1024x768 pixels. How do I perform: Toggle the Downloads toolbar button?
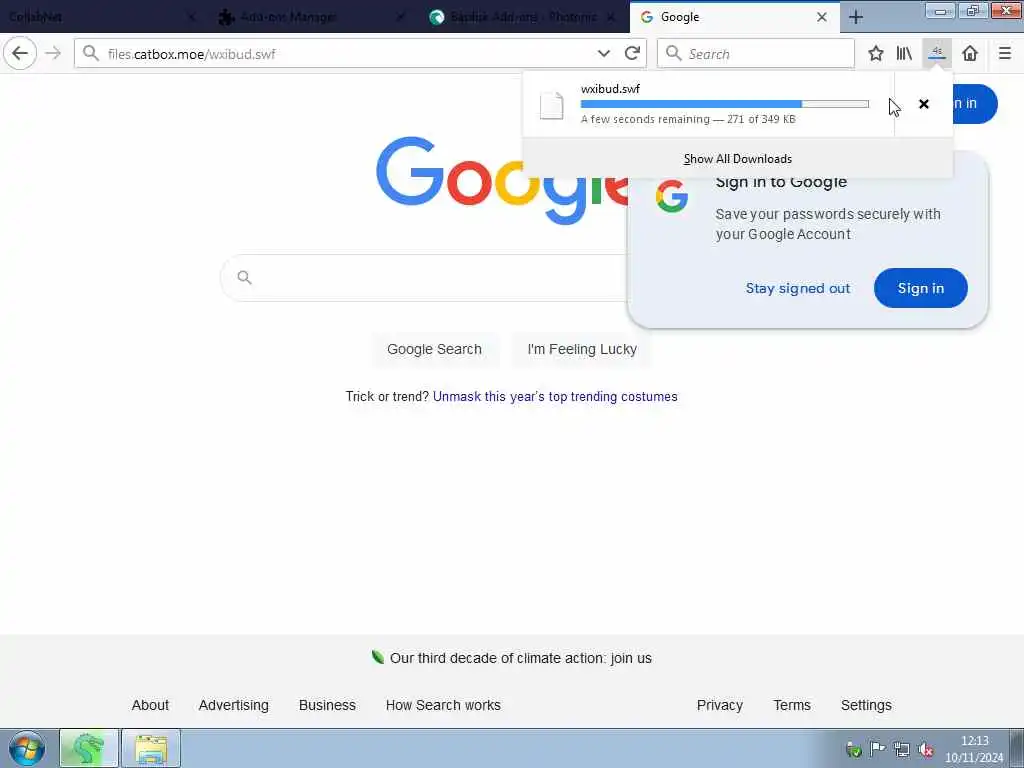[936, 54]
